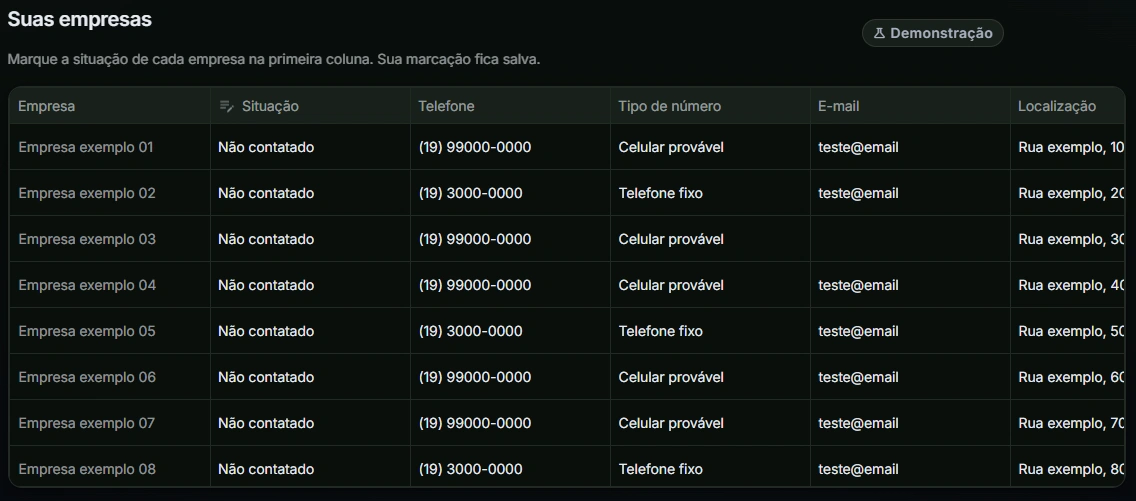The image size is (1136, 501).
Task: Select the Empresa column header
Action: tap(46, 106)
